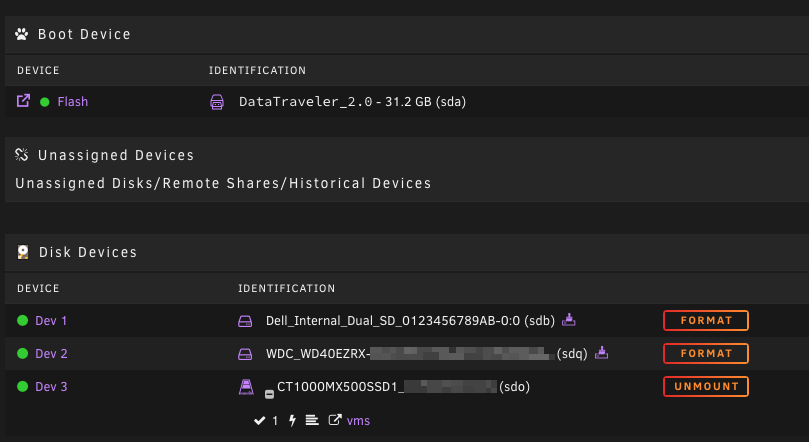The image size is (809, 442).
Task: Click the lightning bolt icon under CT1000MX500SSD1
Action: [293, 420]
